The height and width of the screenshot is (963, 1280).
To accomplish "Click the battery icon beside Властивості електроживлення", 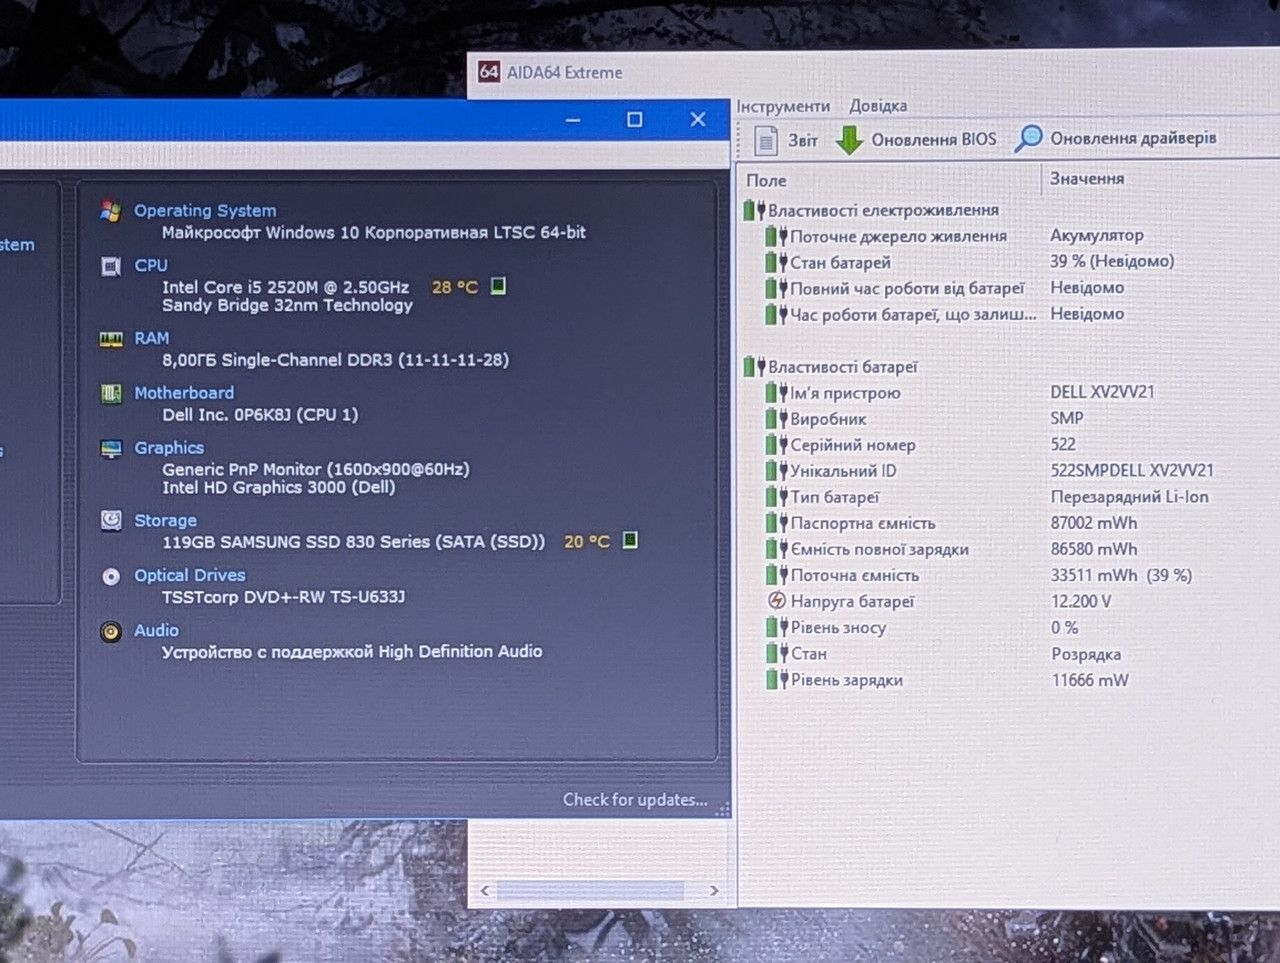I will 754,210.
